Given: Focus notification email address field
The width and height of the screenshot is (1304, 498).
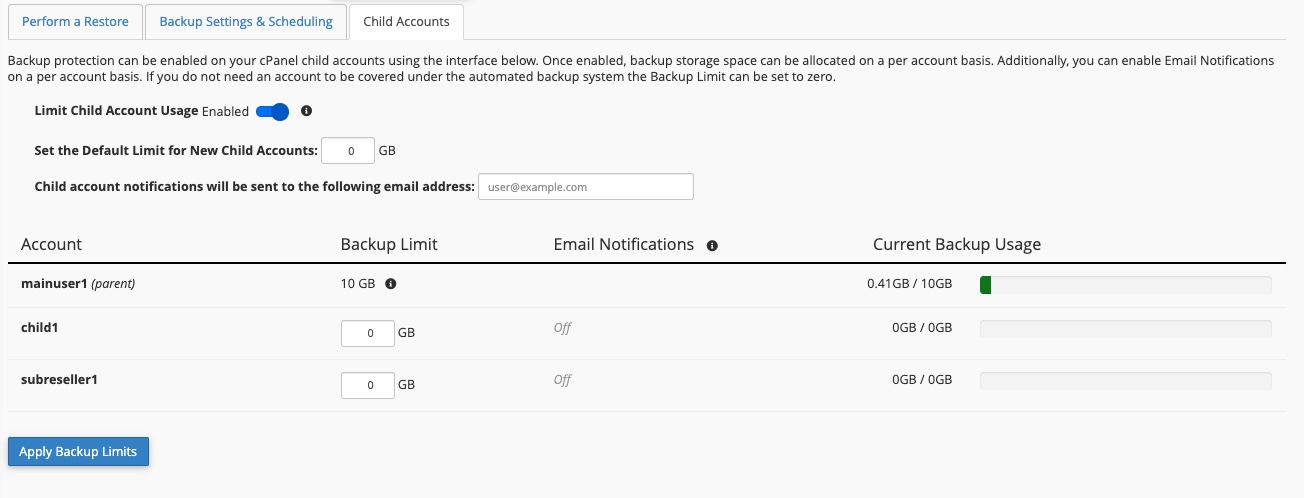Looking at the screenshot, I should pyautogui.click(x=585, y=187).
